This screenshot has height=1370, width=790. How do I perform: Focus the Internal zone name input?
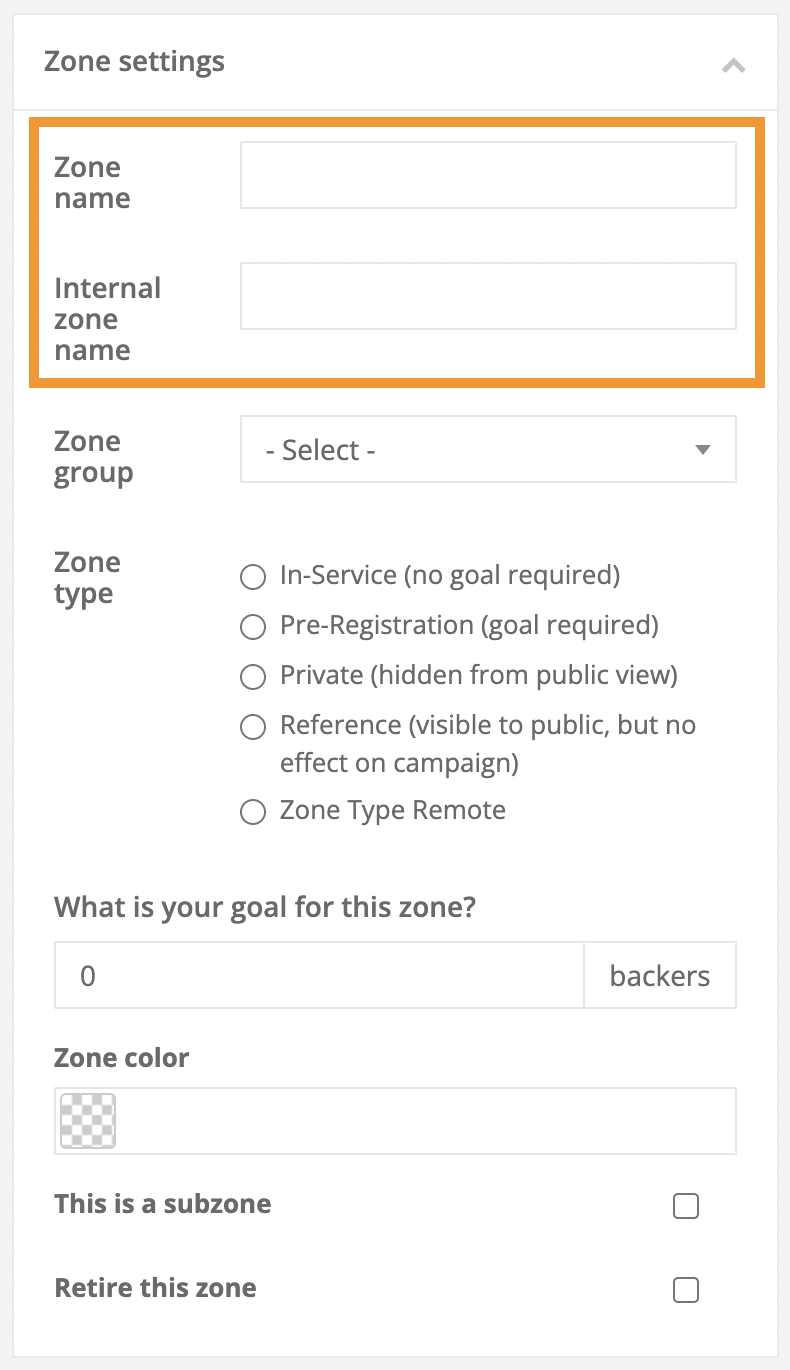[x=488, y=296]
